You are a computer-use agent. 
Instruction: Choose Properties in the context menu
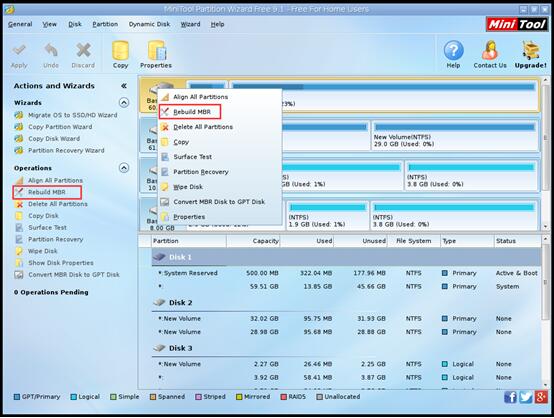[220, 217]
